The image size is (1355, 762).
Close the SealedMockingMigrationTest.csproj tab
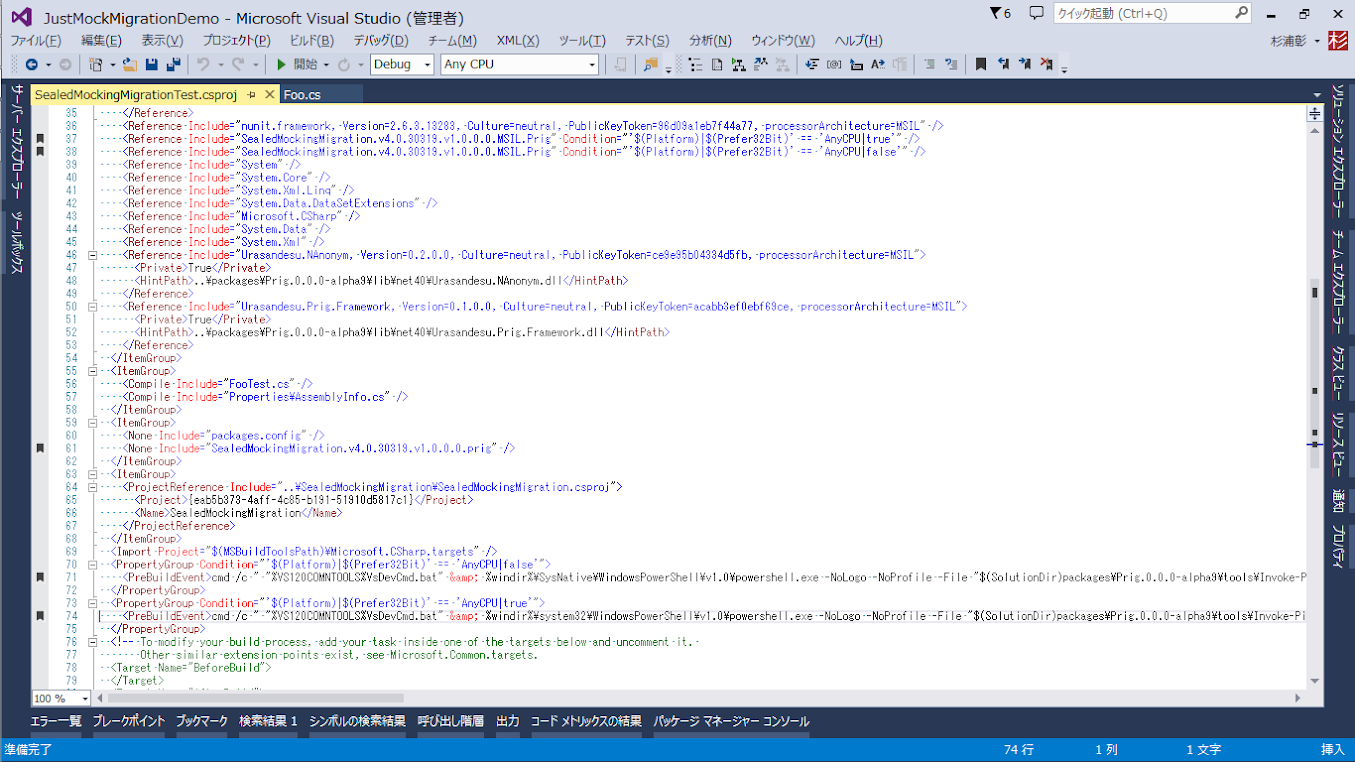click(x=269, y=95)
